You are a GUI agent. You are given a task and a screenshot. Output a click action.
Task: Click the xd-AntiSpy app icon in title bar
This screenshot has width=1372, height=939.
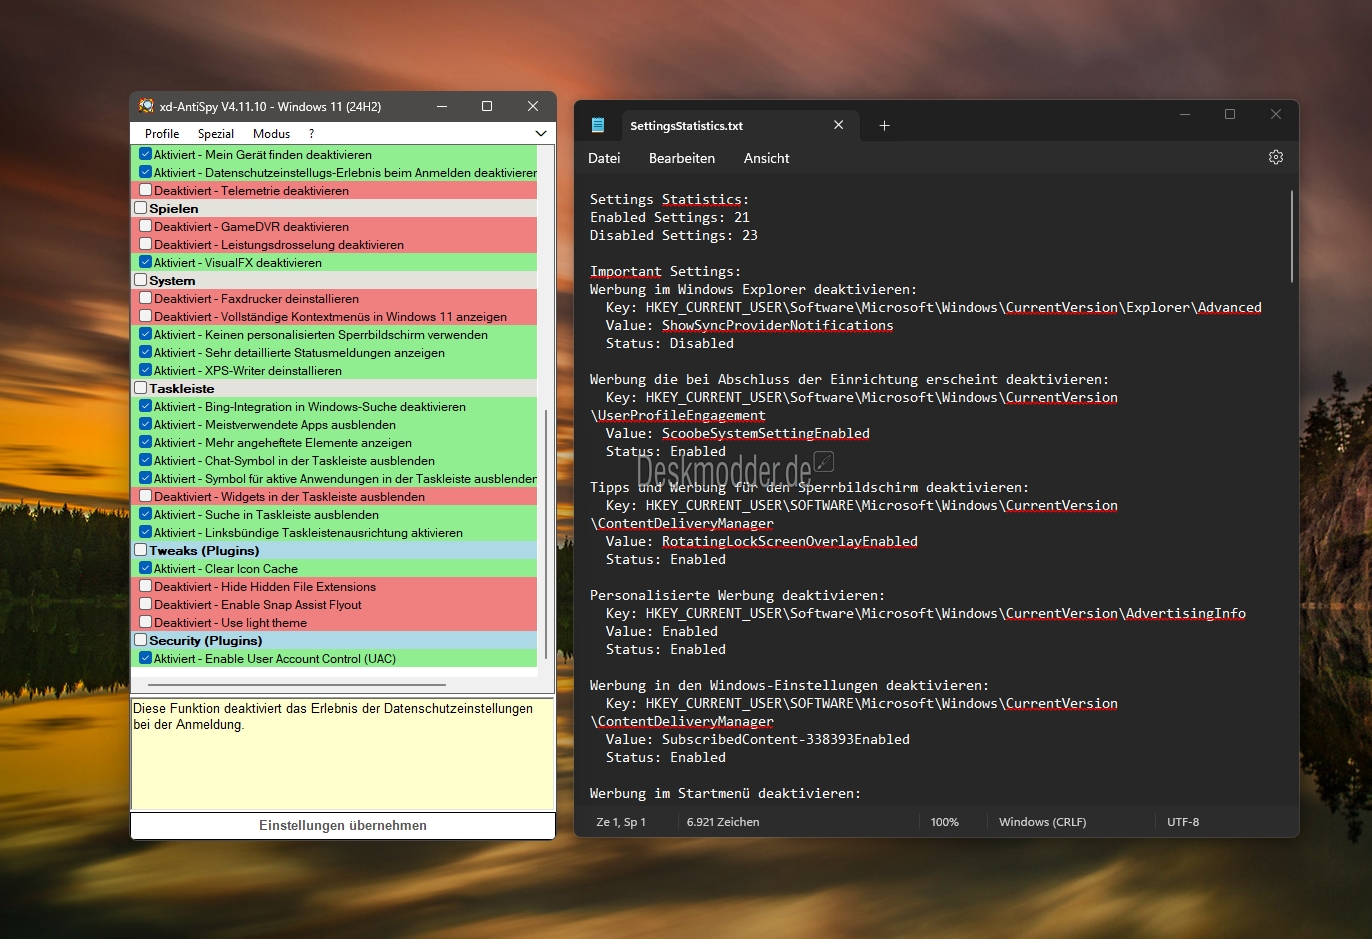(x=146, y=106)
